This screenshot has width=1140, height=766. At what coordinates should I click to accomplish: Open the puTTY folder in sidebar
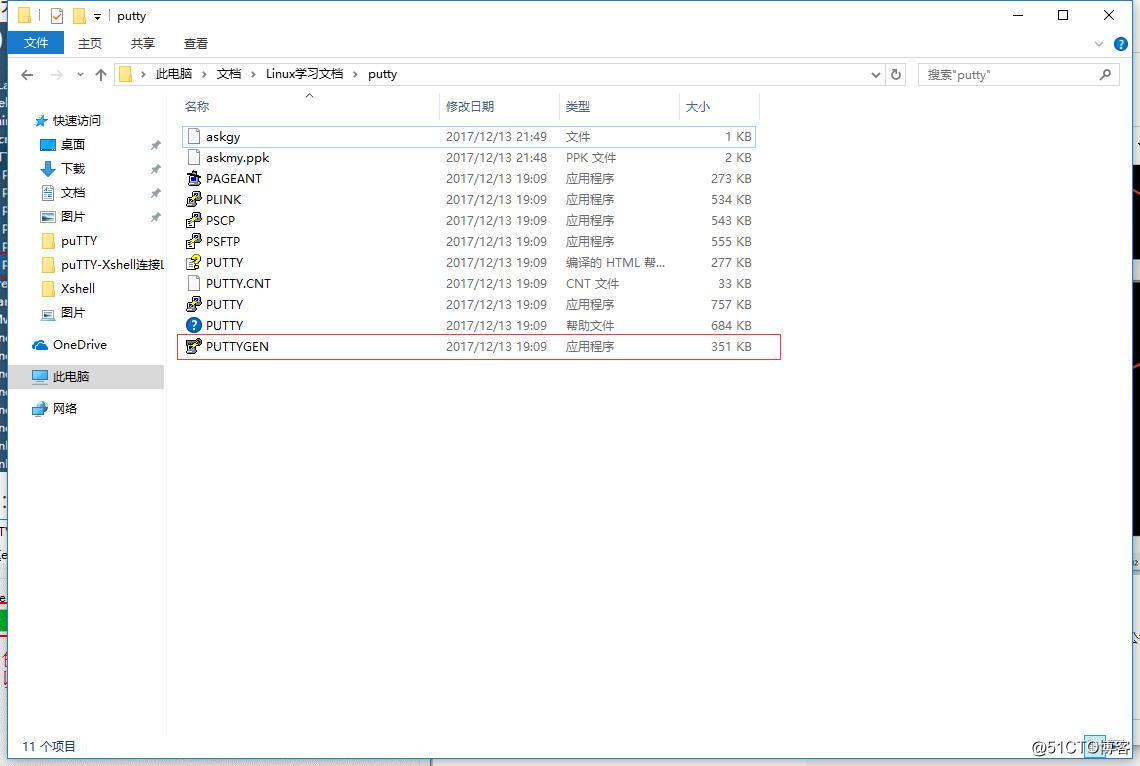tap(70, 241)
